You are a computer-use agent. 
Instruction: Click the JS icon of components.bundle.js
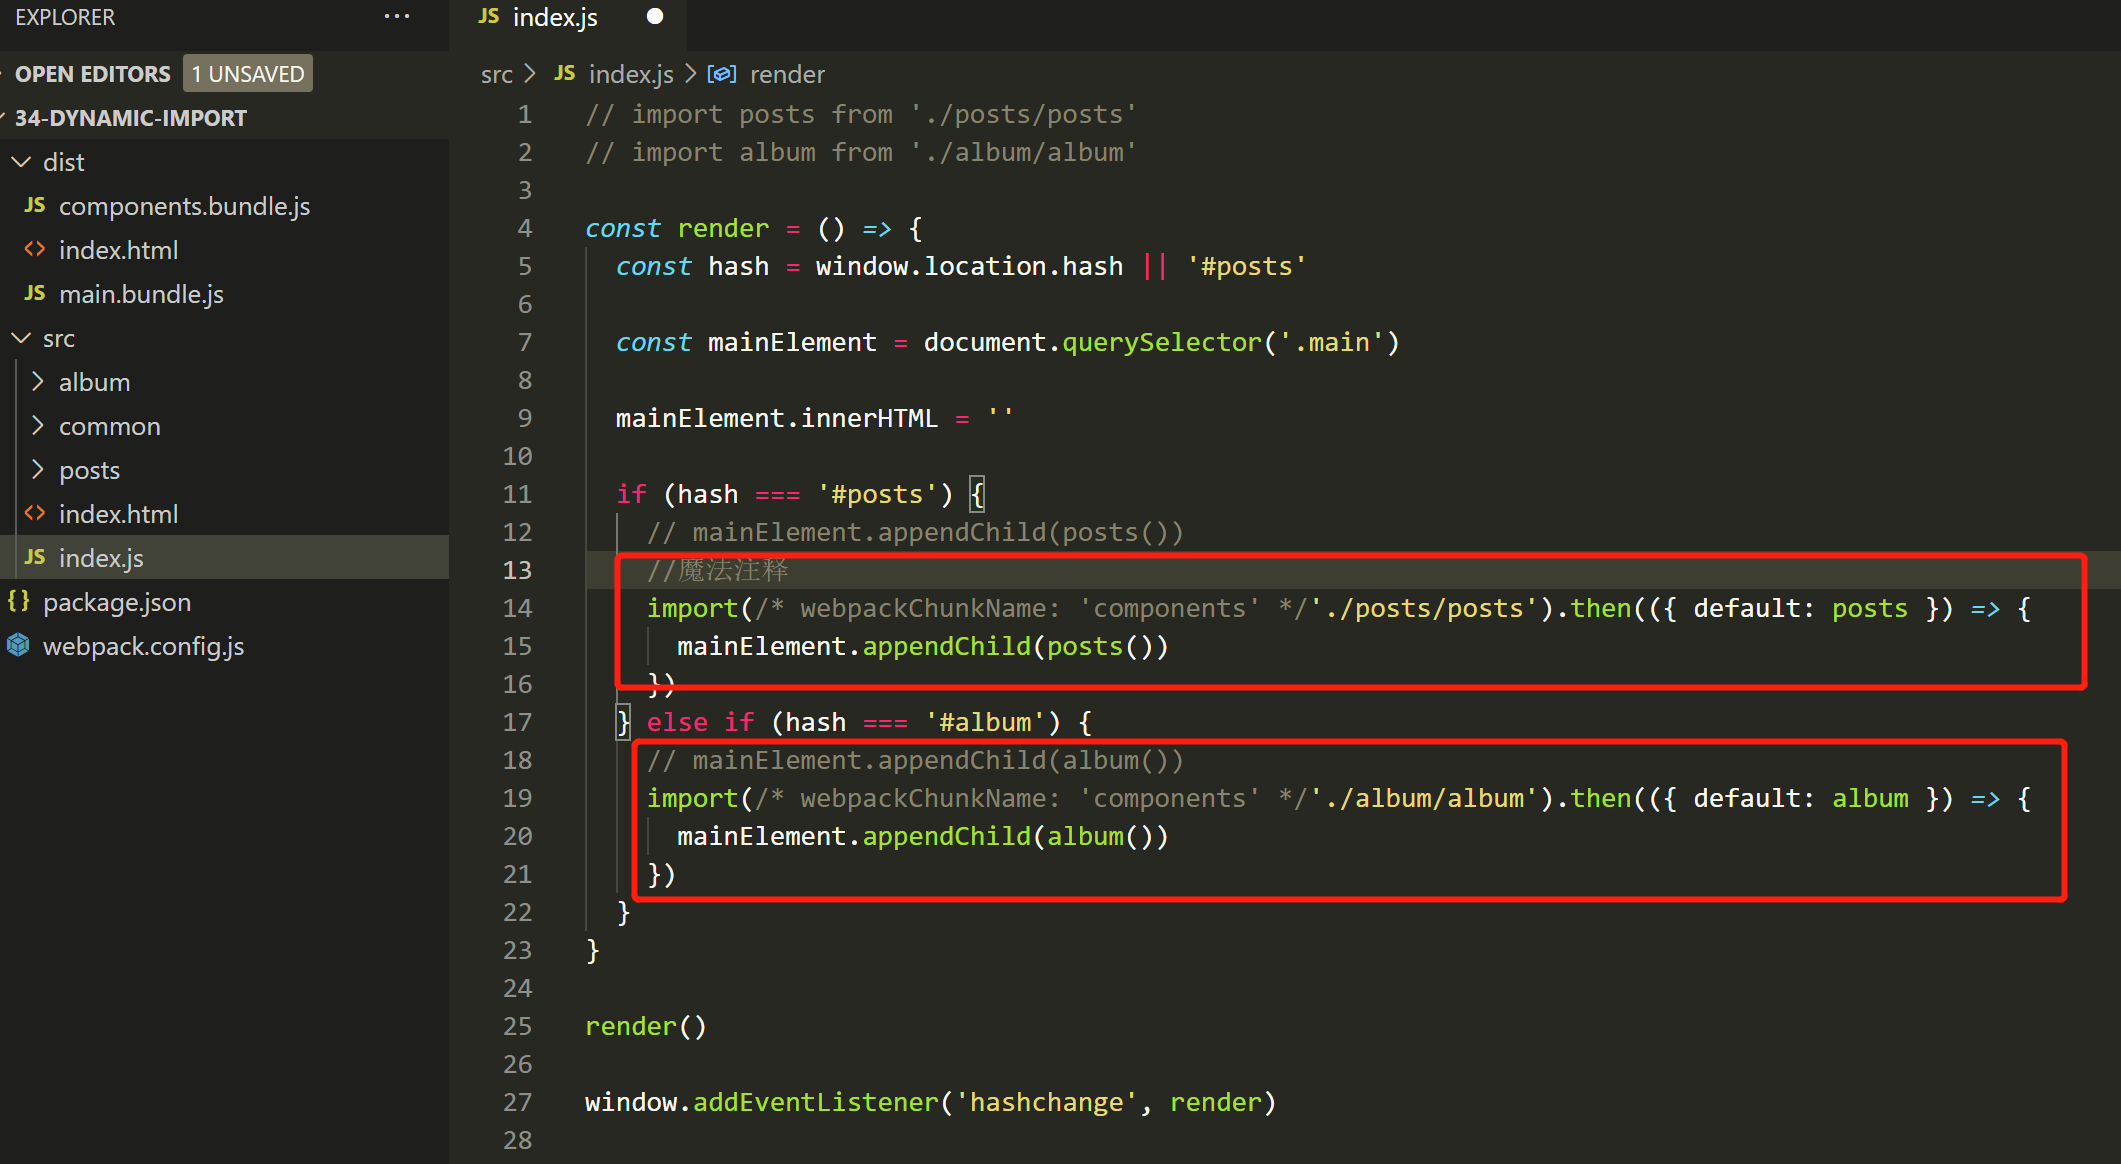[x=35, y=205]
